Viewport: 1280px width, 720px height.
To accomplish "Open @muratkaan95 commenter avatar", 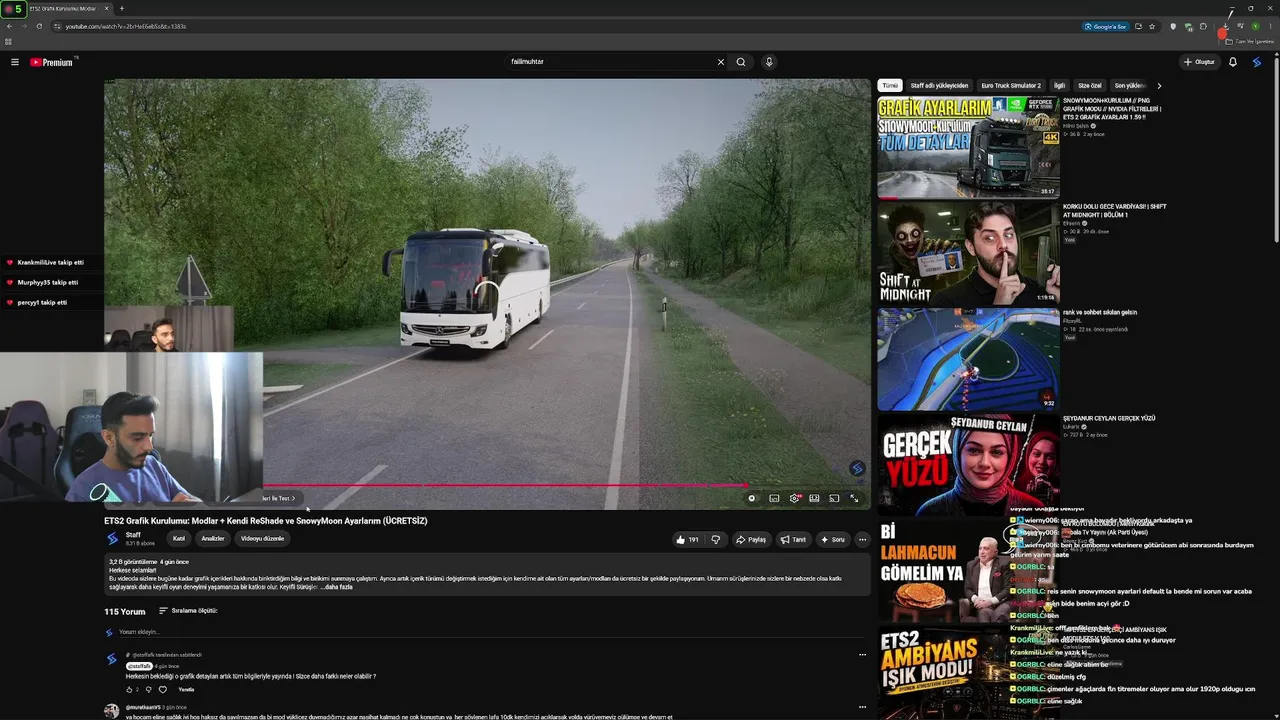I will tap(112, 711).
